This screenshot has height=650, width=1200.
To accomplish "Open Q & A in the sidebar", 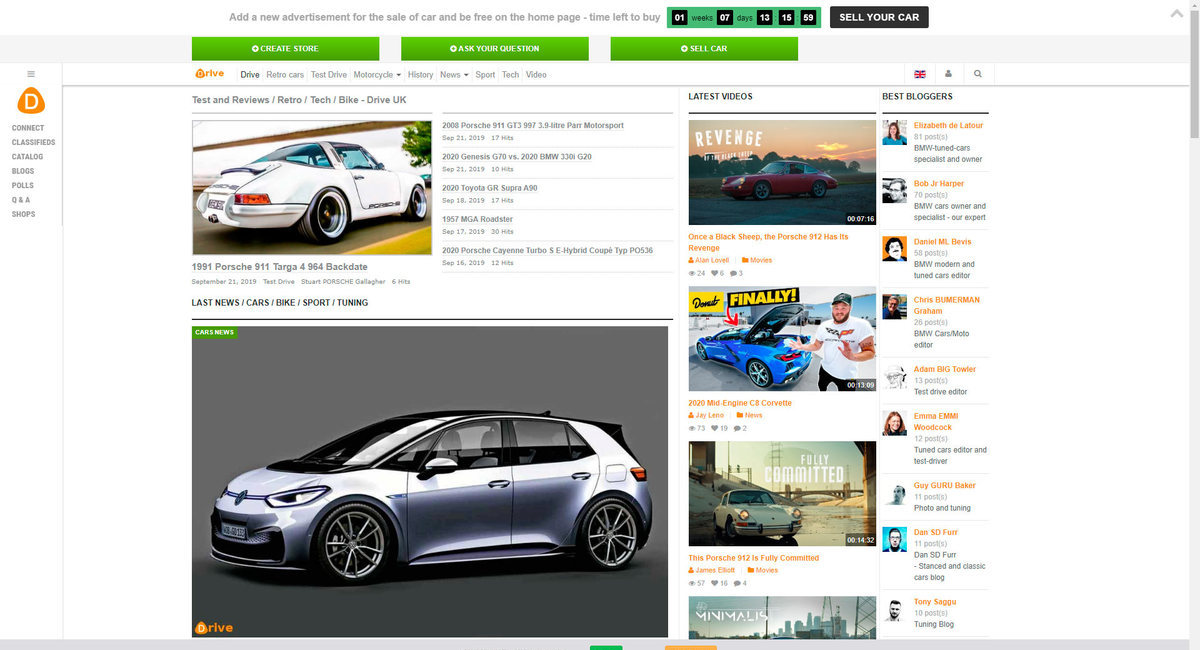I will [x=21, y=200].
